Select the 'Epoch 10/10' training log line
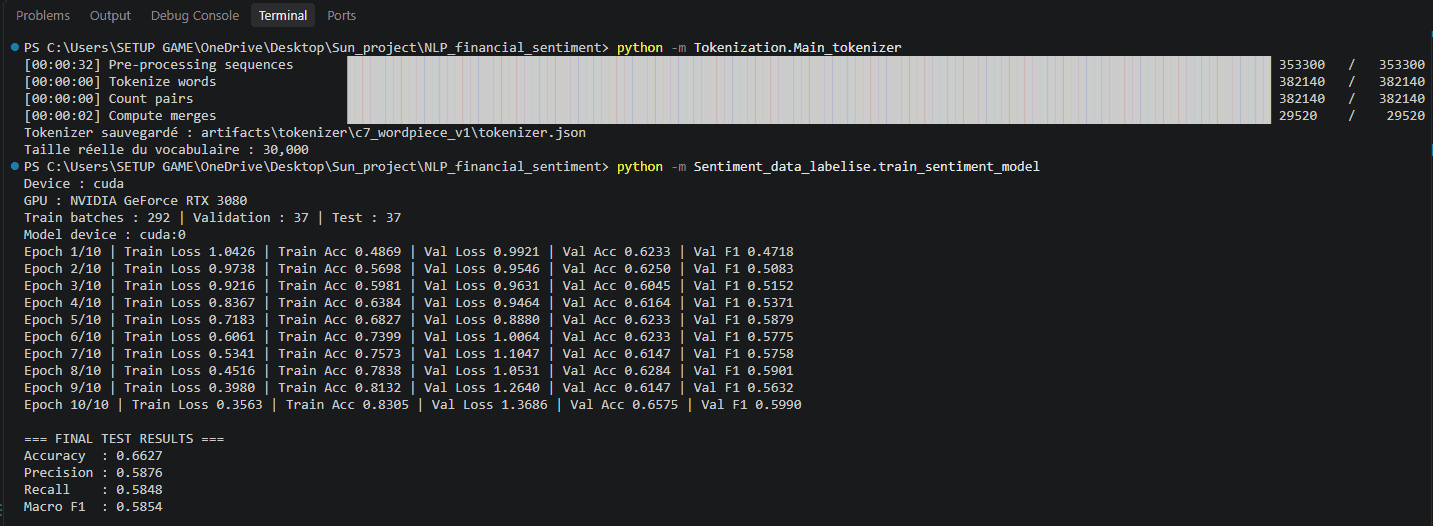This screenshot has height=526, width=1433. click(x=413, y=404)
